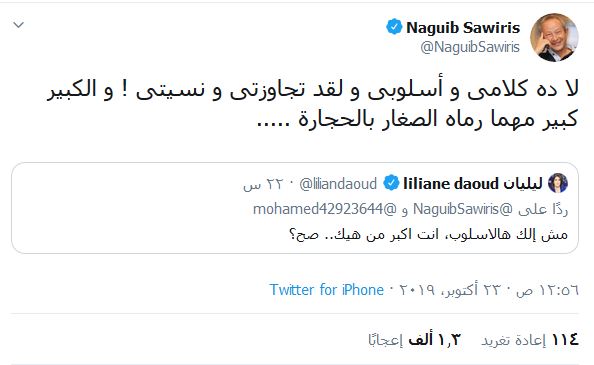This screenshot has height=365, width=594.
Task: Visit the @NaguibSawiris handle link
Action: 470,47
